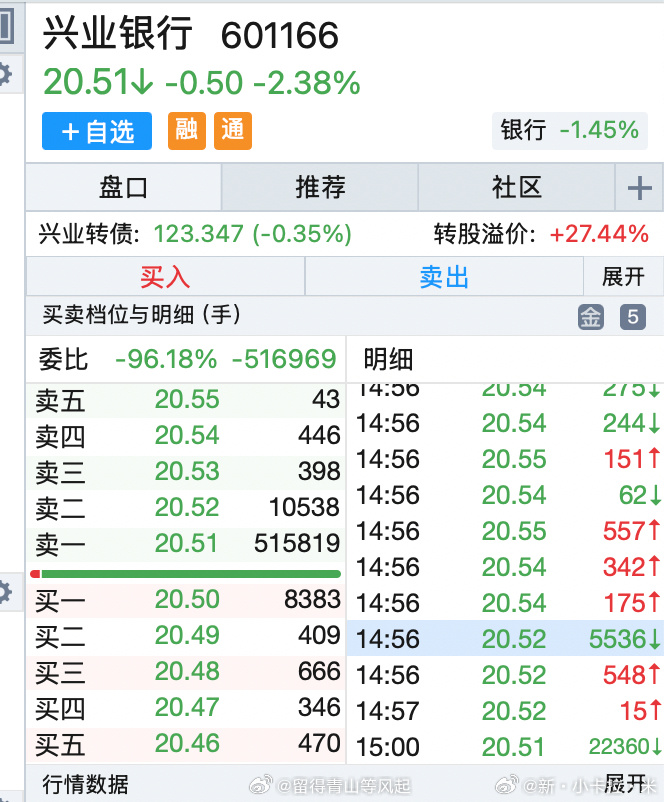
Task: Click the 买卖档位与明细 (手) header
Action: click(x=142, y=315)
